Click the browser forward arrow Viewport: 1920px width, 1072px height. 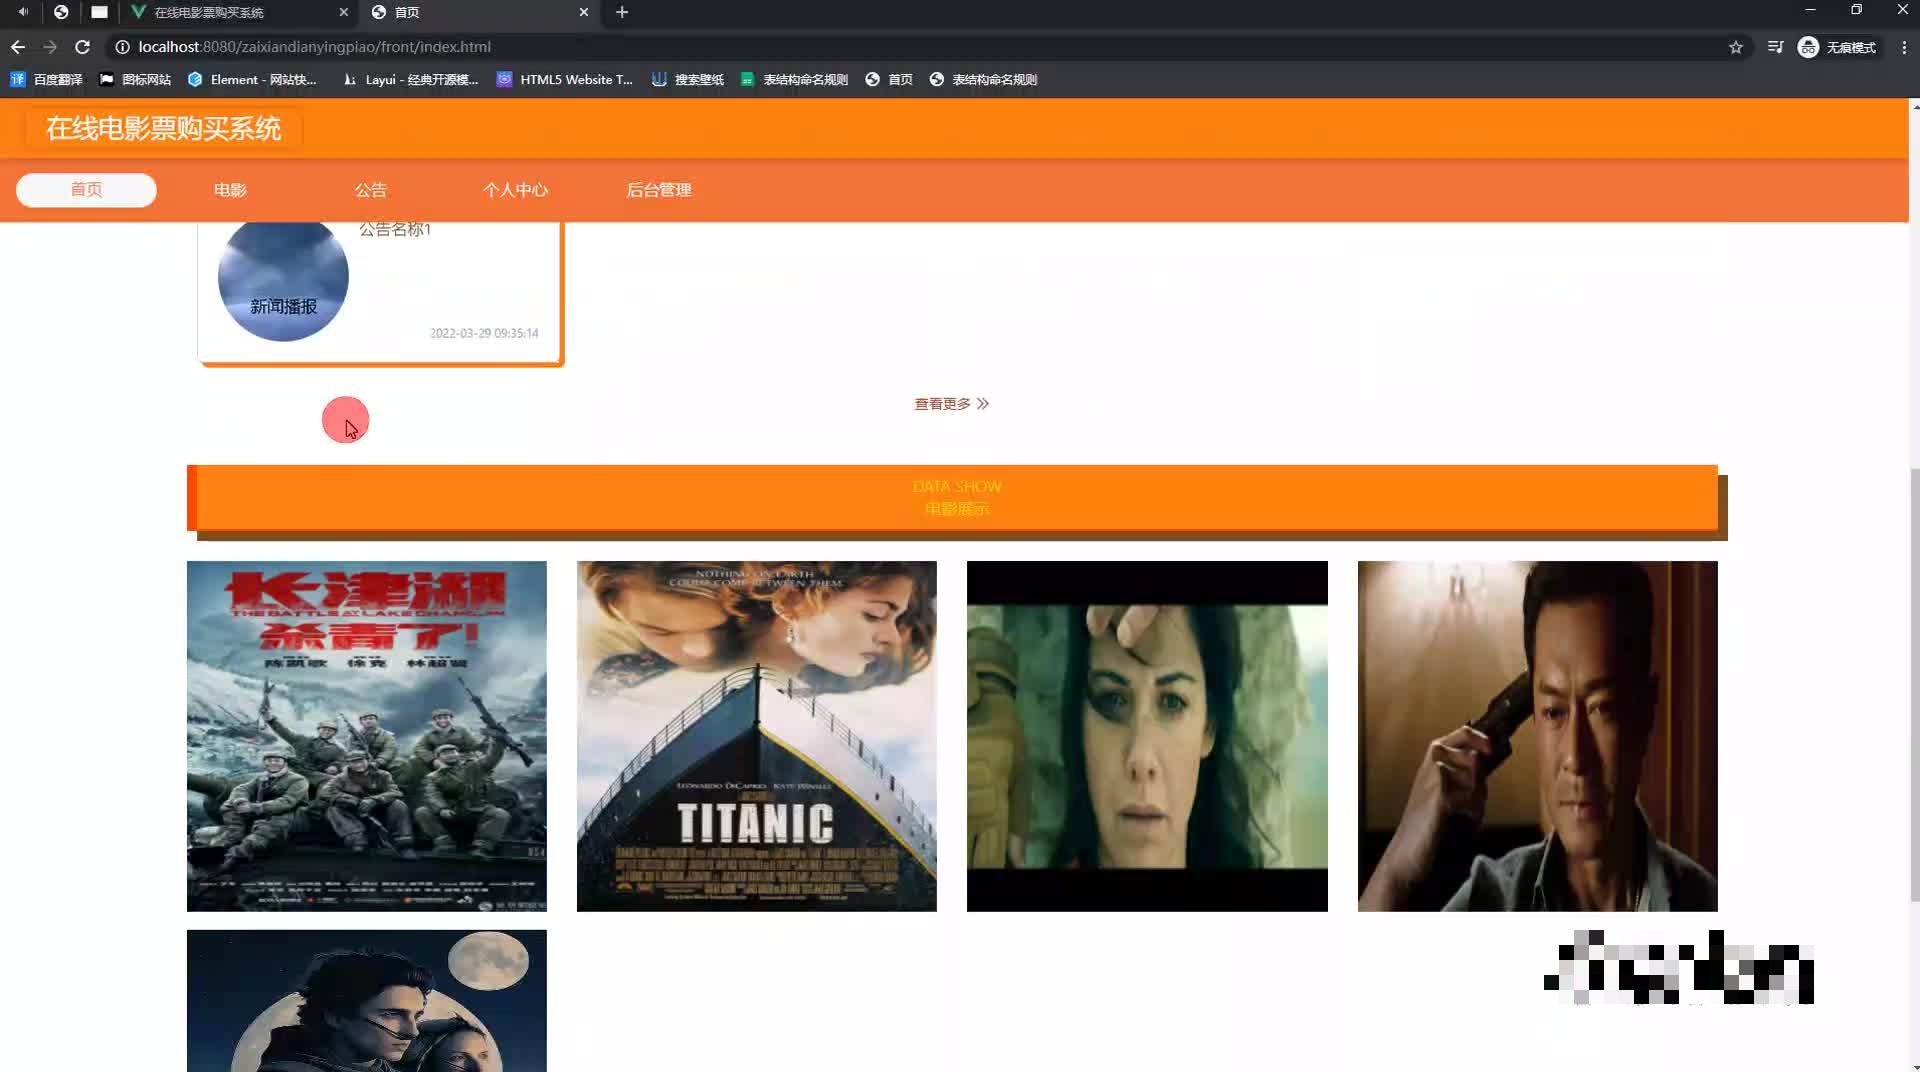point(50,47)
